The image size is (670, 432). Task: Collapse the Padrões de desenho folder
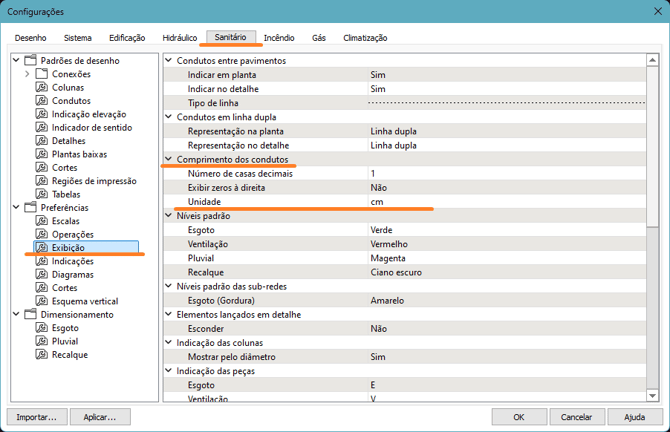[x=14, y=60]
